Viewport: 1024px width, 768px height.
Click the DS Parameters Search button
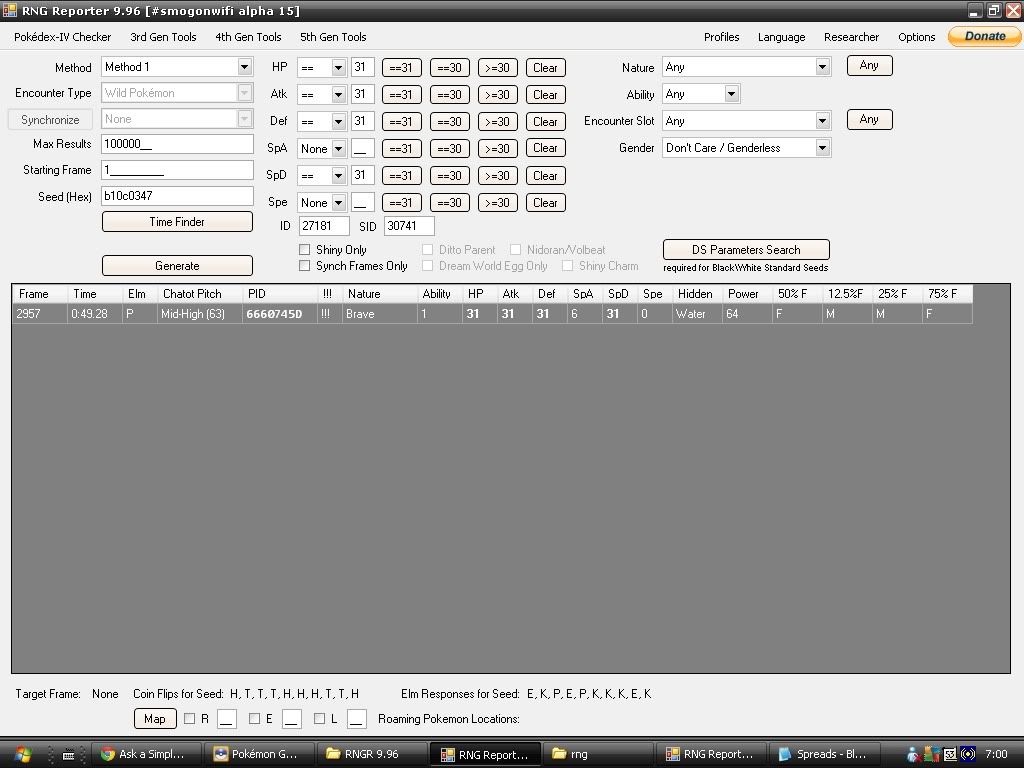pos(746,250)
